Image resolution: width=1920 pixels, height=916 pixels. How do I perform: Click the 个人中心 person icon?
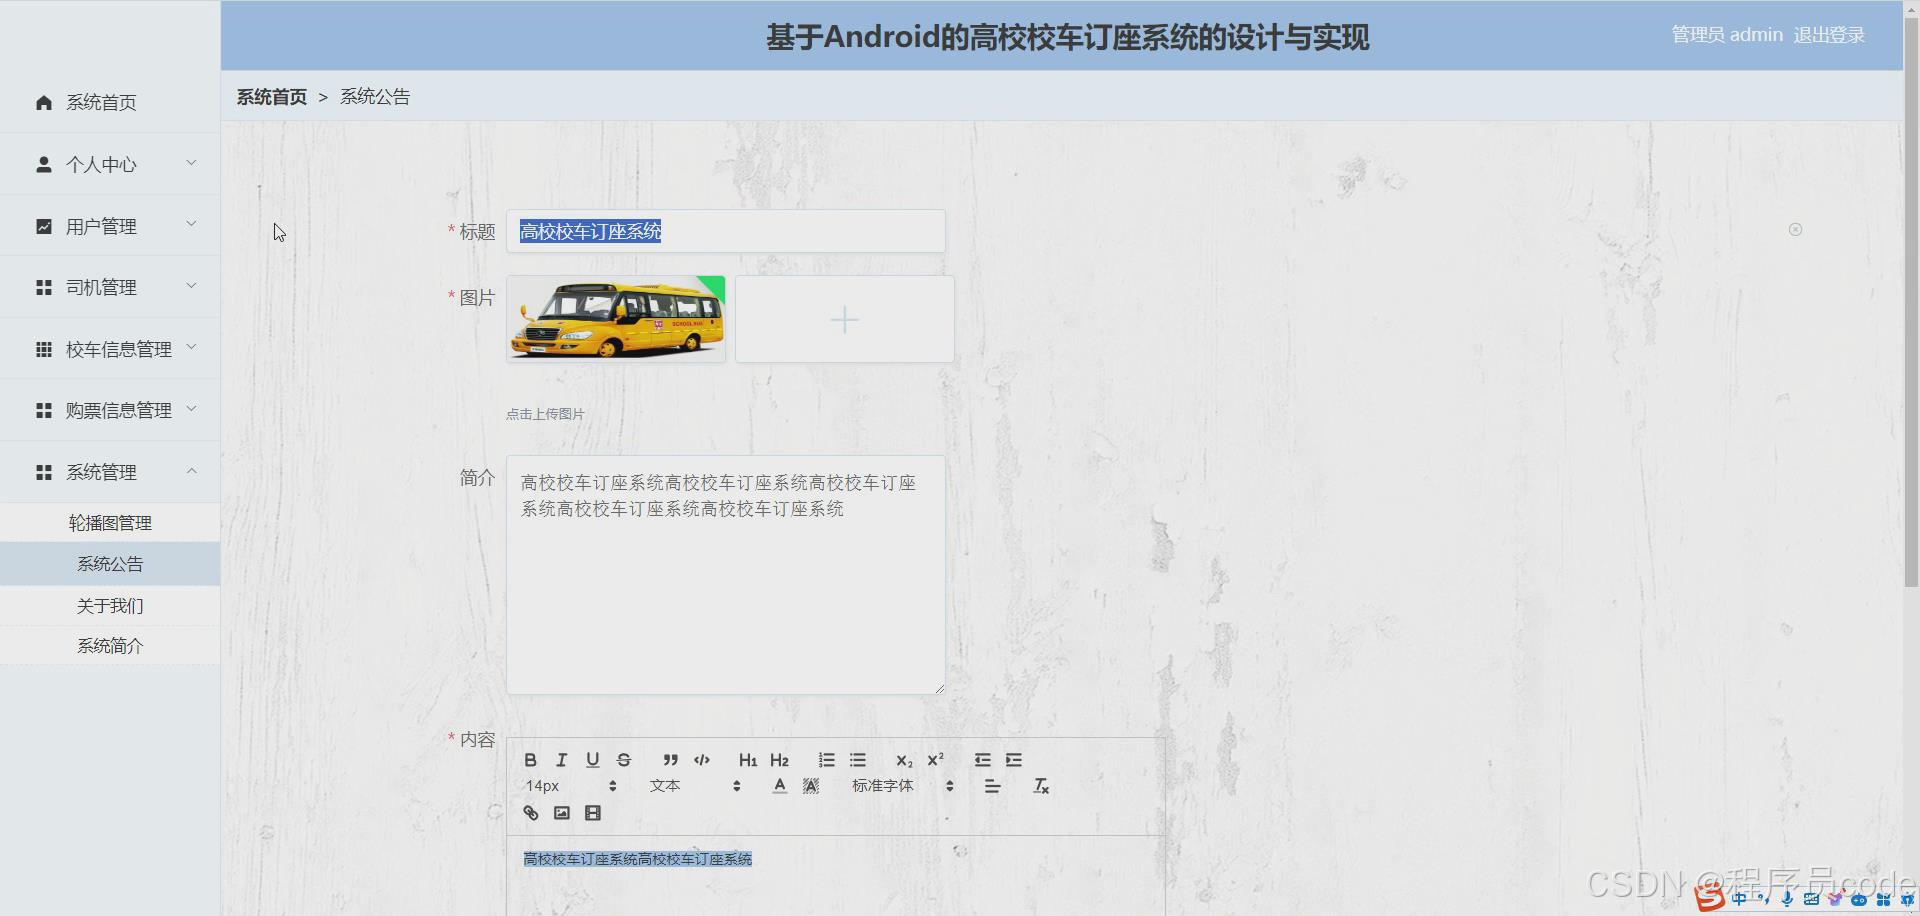coord(44,164)
